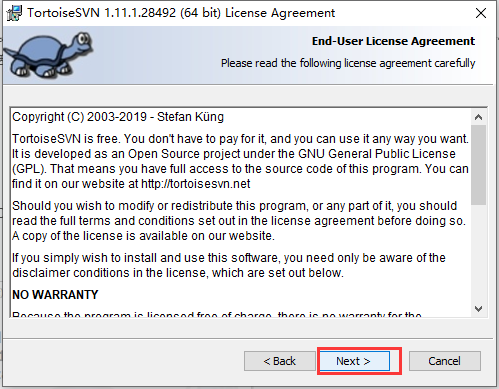Click the 'NO WARRANTY' heading in license
Viewport: 499px width, 389px height.
(x=55, y=295)
